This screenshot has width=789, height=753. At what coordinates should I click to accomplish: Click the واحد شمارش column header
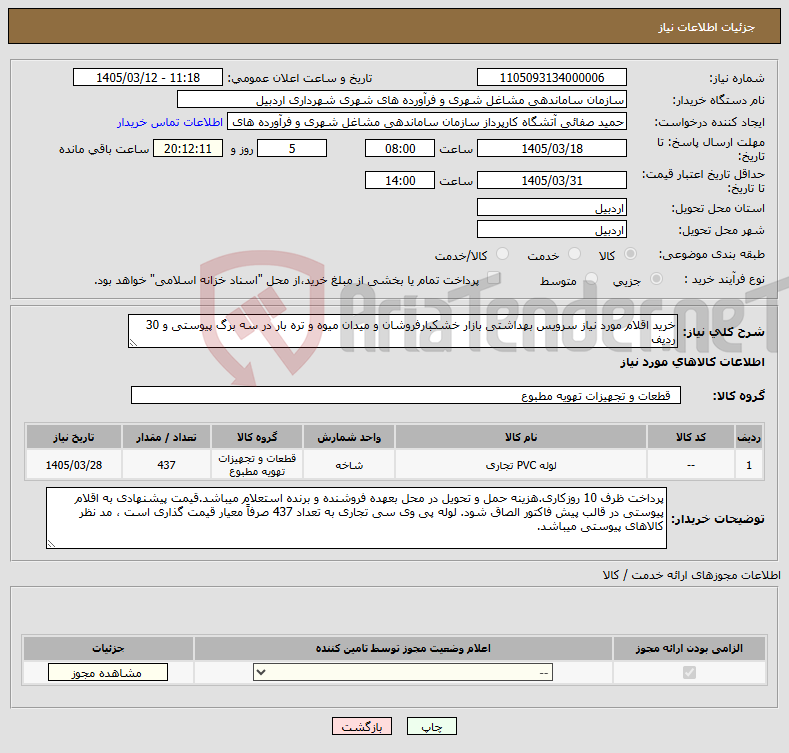(349, 437)
